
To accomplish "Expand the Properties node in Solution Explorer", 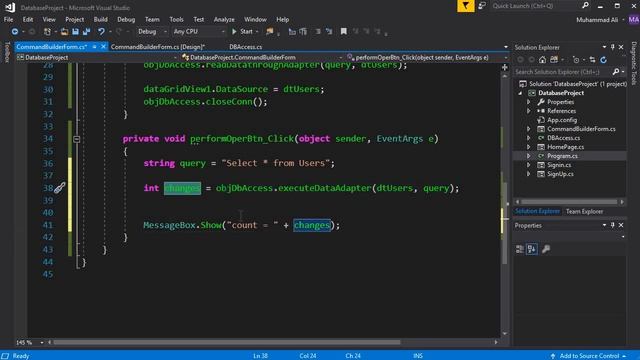I will click(529, 102).
